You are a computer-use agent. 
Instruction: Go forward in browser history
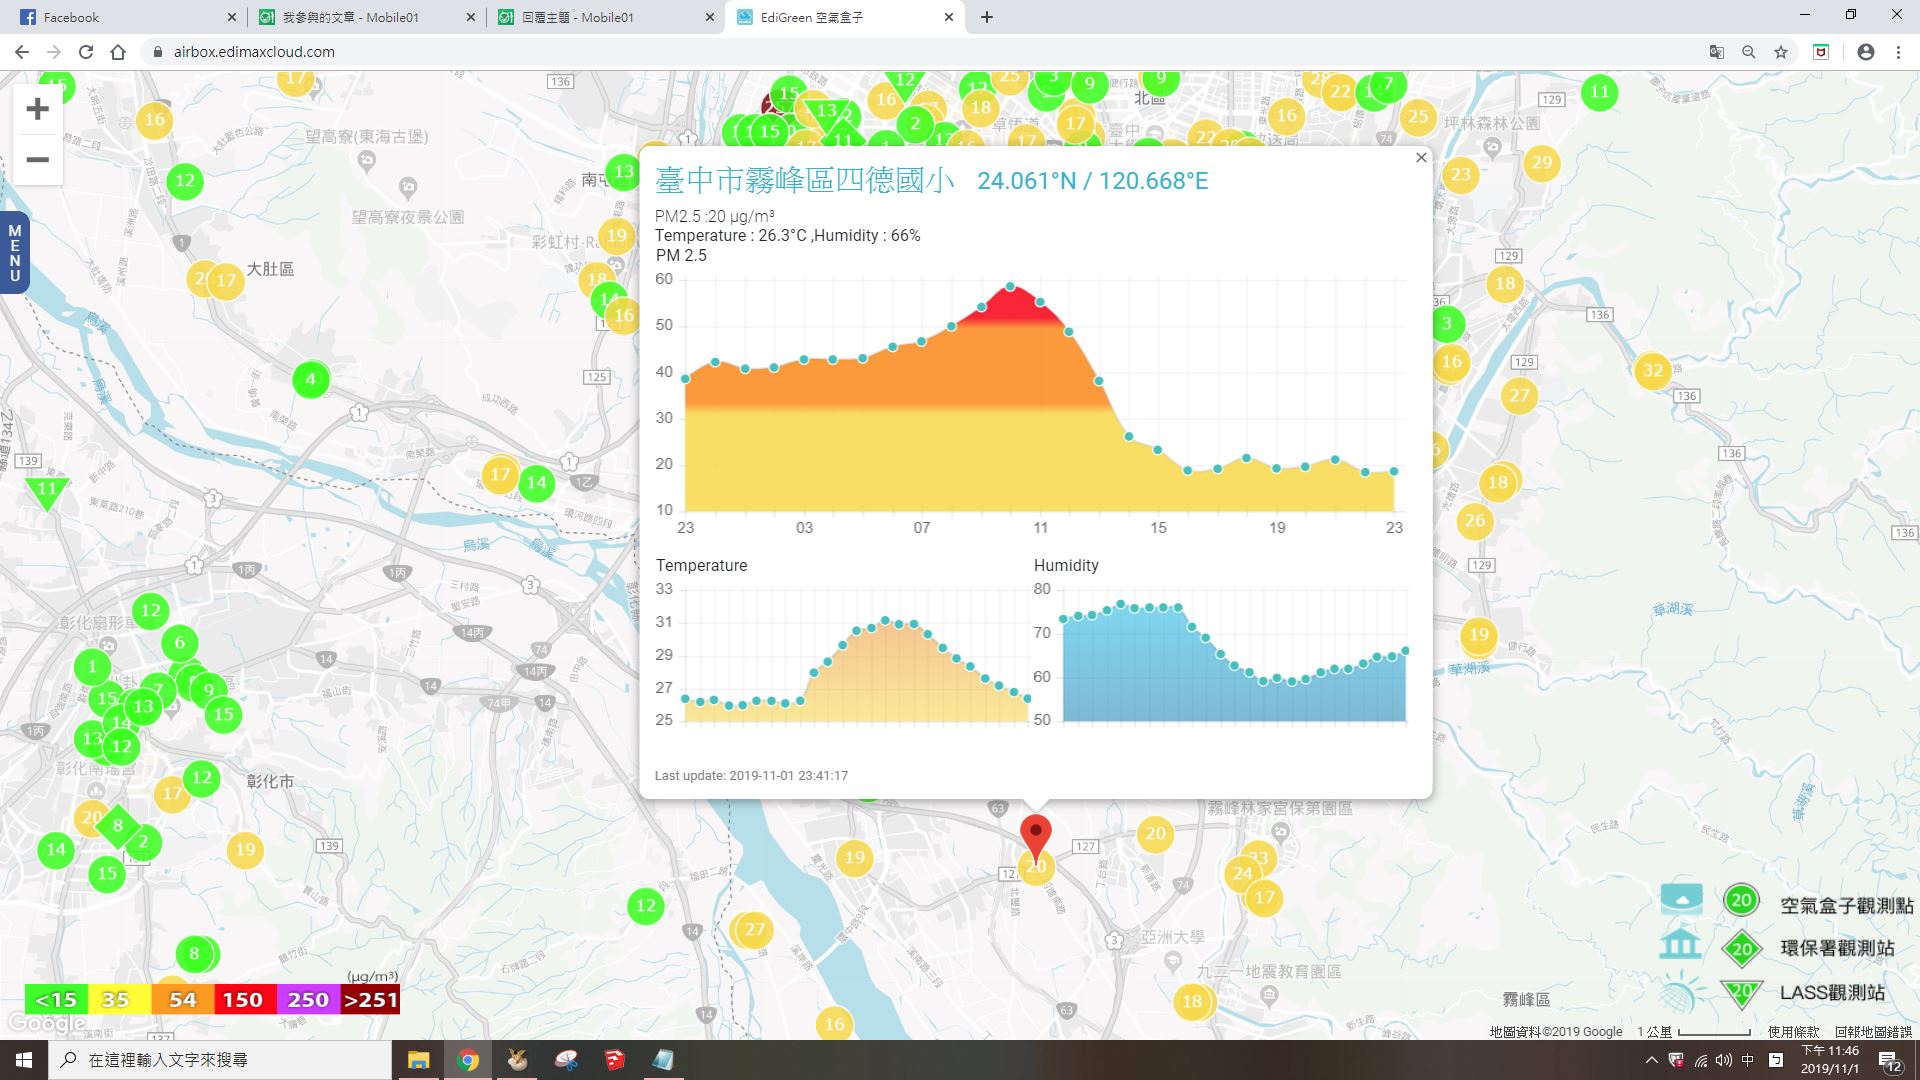(x=54, y=52)
